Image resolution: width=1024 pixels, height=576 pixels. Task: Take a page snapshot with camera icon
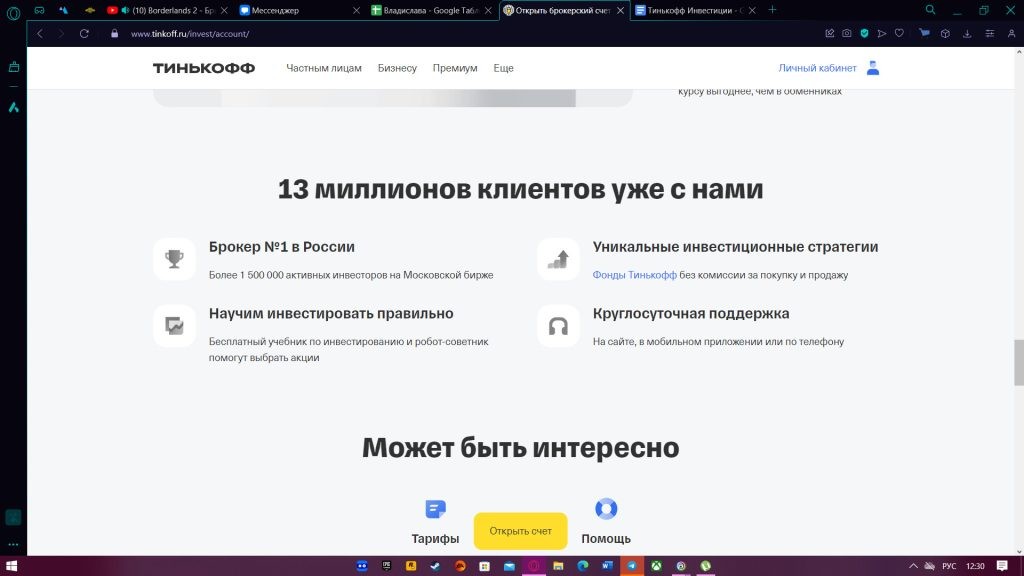point(847,33)
